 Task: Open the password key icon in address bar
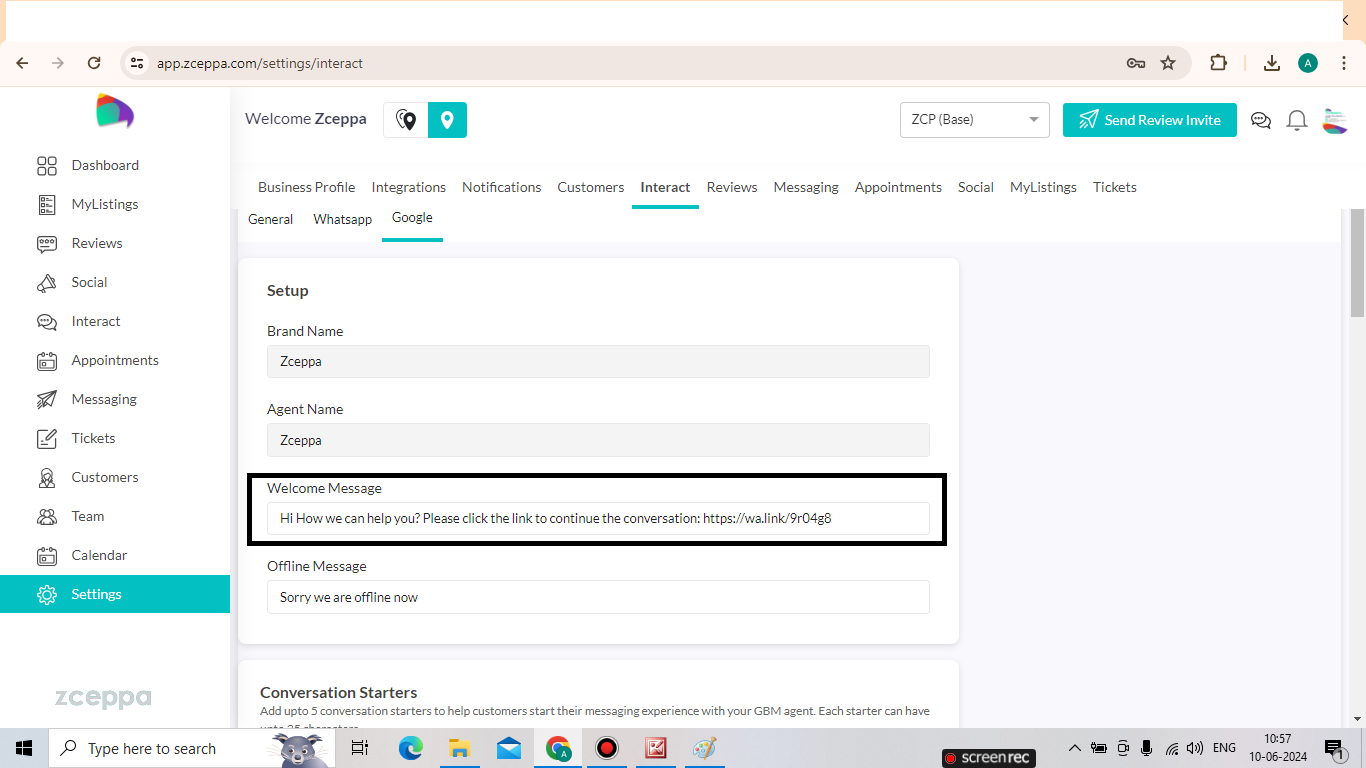pos(1136,63)
